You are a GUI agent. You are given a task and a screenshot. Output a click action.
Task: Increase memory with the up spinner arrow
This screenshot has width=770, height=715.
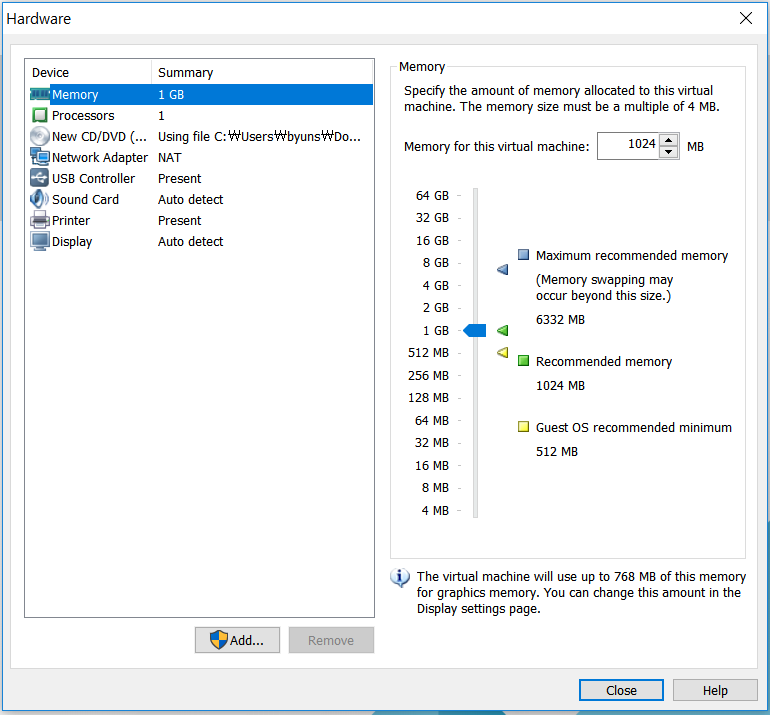(x=668, y=140)
